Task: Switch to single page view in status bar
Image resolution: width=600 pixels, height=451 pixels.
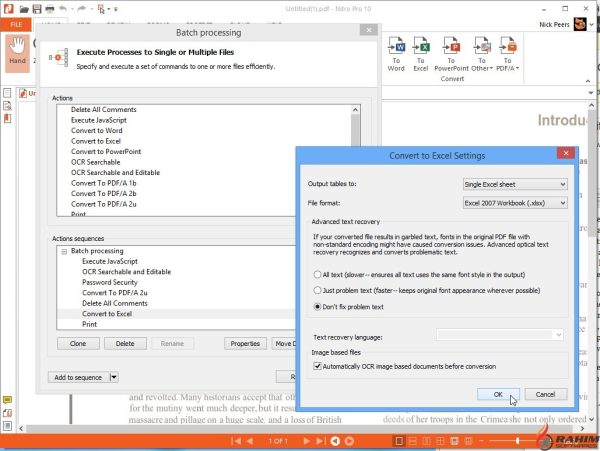Action: click(x=399, y=441)
